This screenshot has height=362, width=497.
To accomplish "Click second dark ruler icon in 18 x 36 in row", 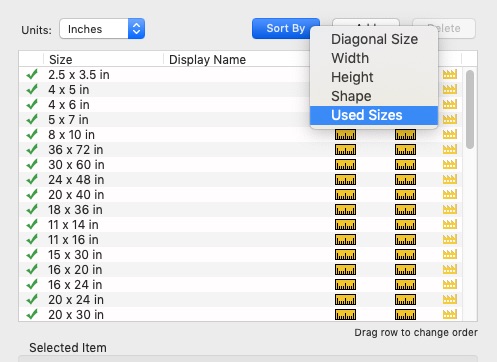I will click(x=405, y=210).
